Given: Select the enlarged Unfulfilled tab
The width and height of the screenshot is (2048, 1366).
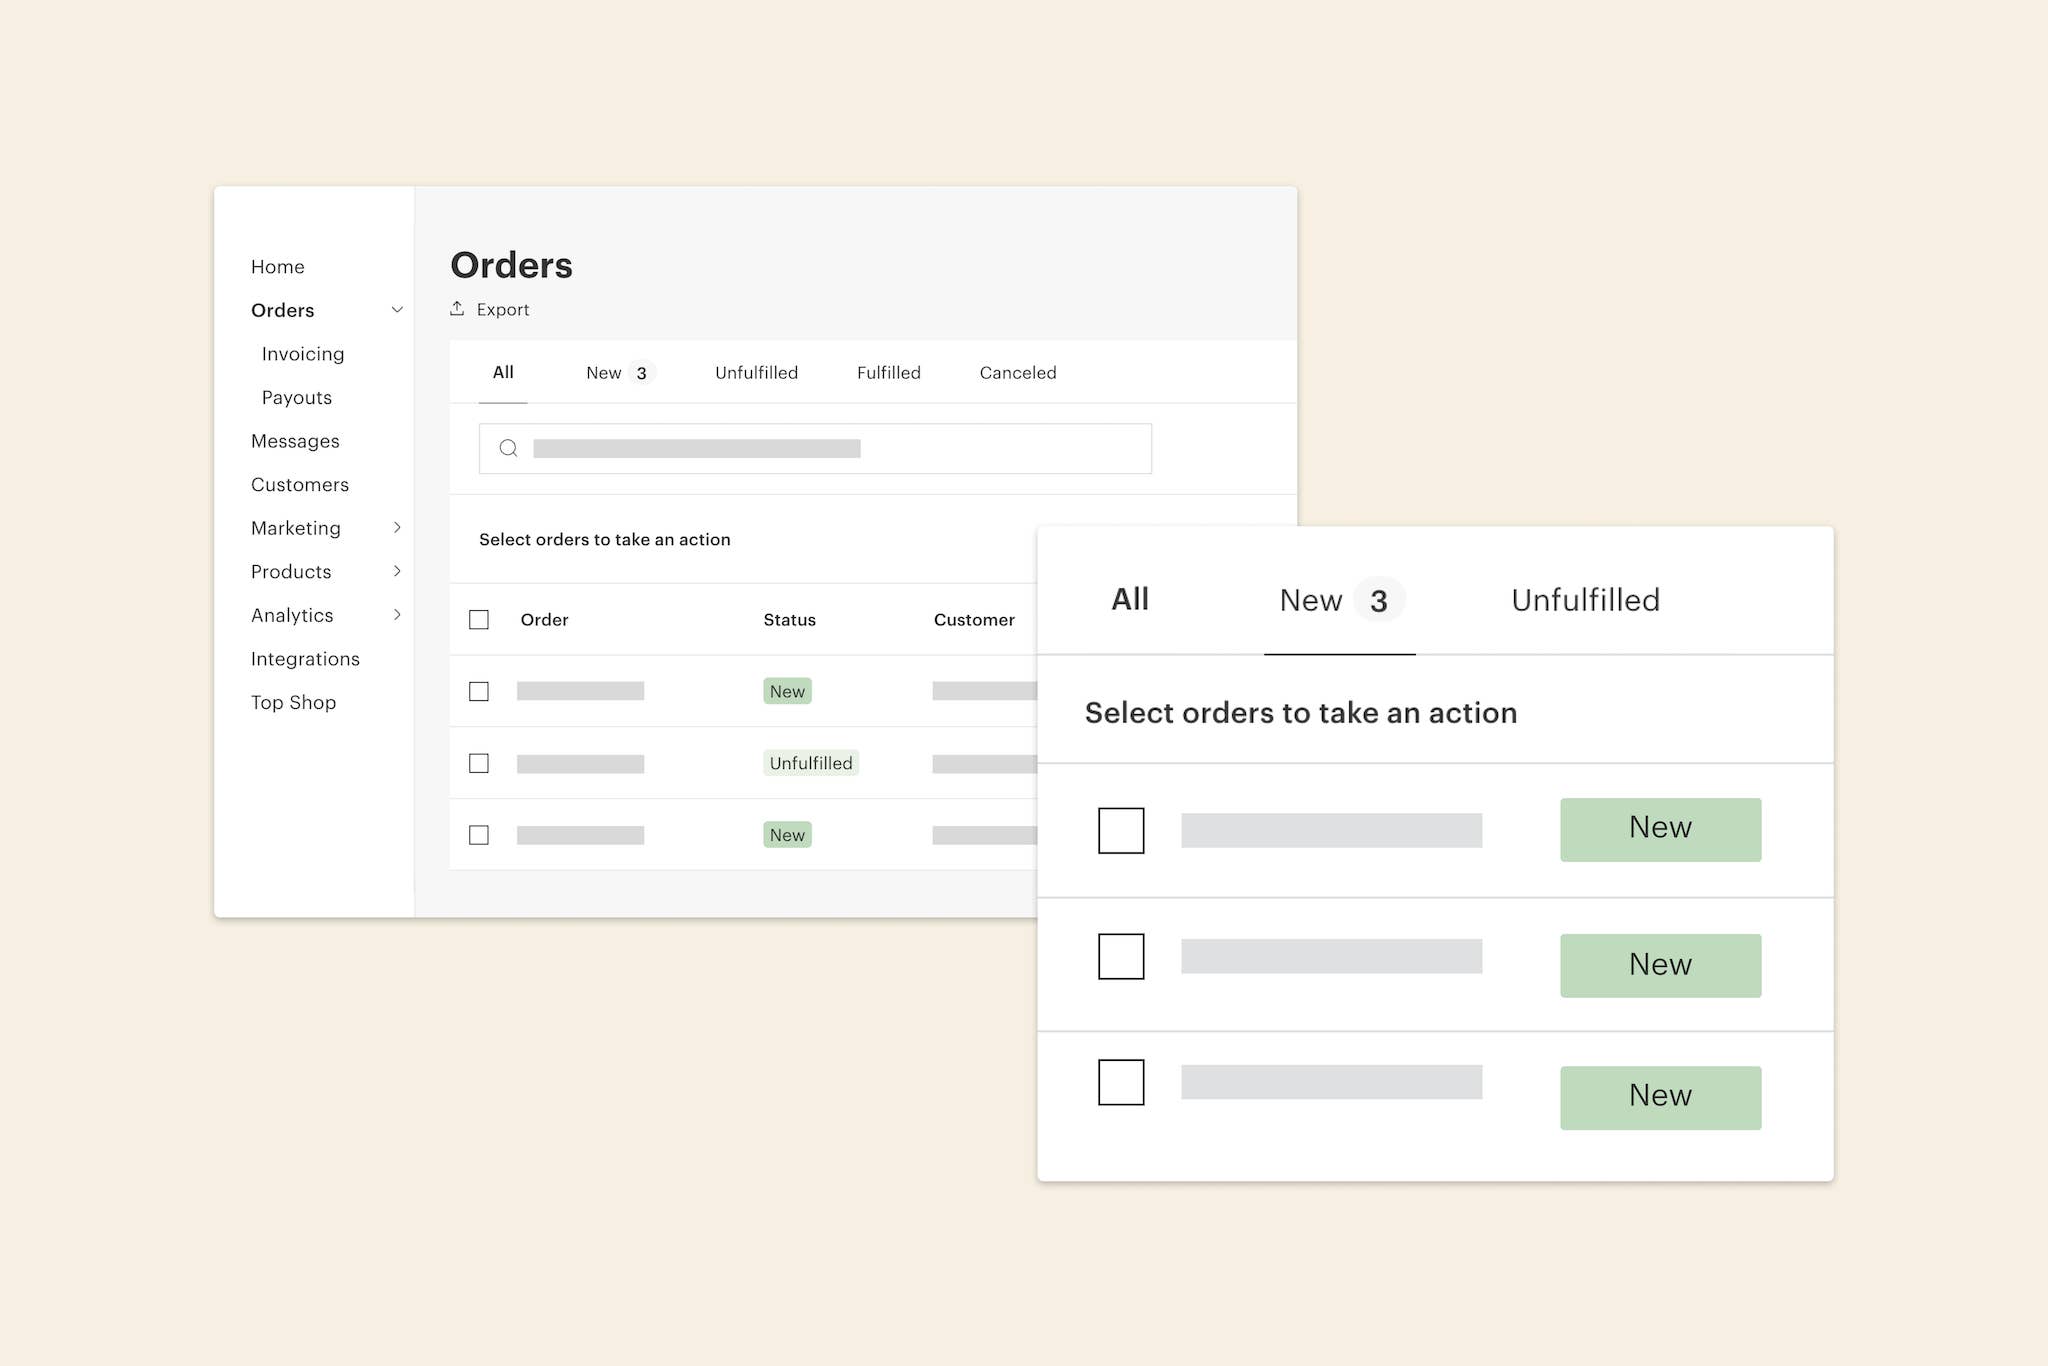Looking at the screenshot, I should pos(1585,600).
